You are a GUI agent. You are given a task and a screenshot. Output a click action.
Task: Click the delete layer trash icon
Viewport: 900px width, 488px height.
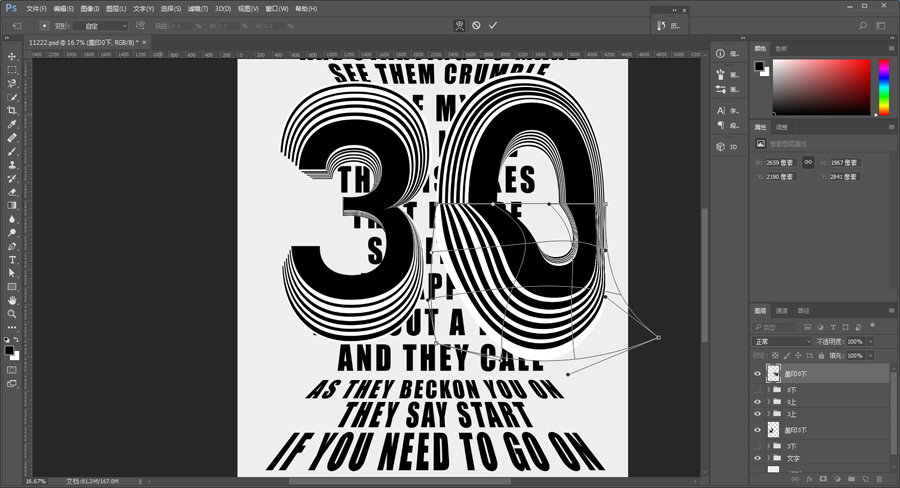pyautogui.click(x=879, y=479)
